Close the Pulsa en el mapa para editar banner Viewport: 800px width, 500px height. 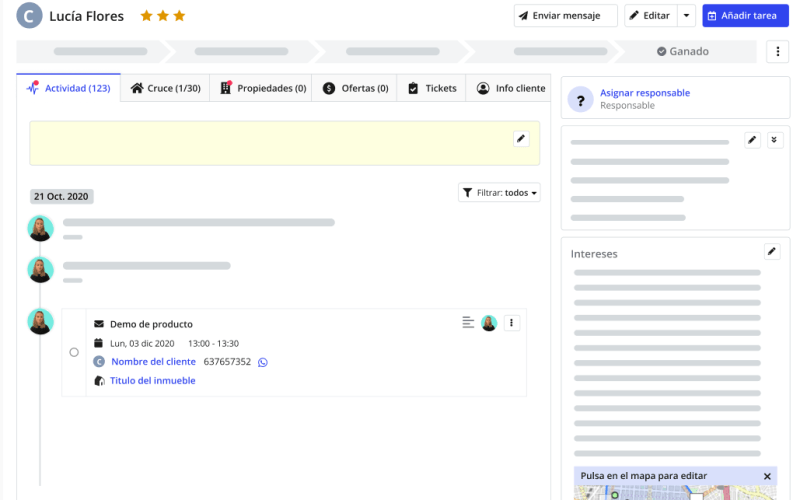[767, 477]
